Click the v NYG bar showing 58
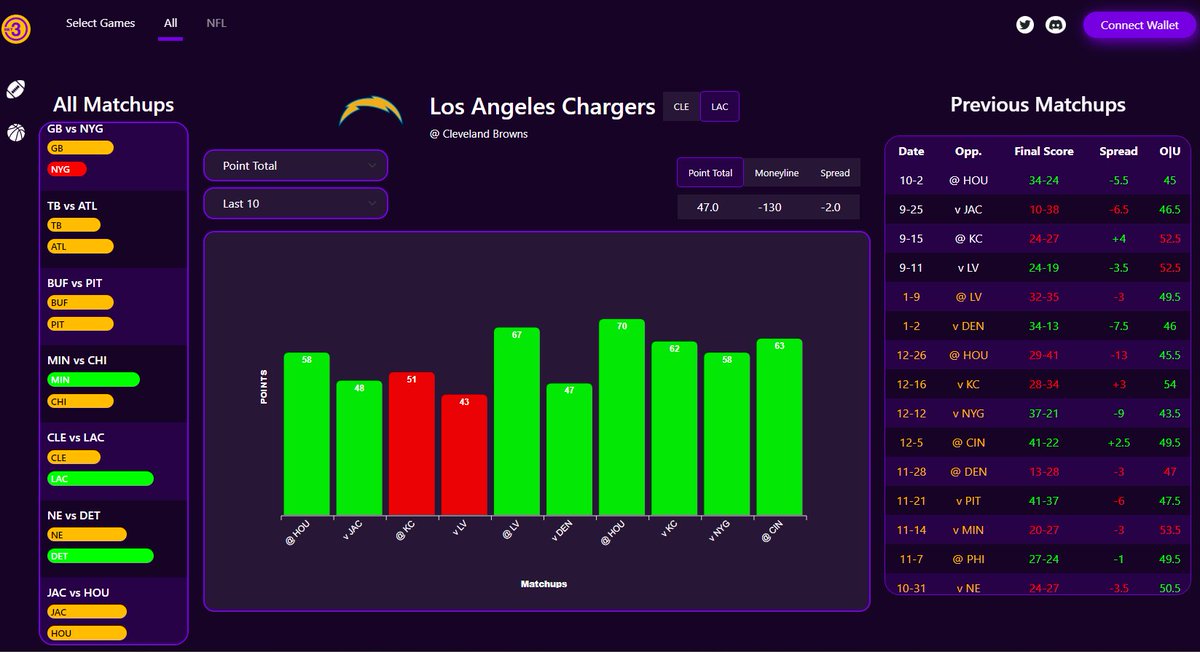 point(726,434)
